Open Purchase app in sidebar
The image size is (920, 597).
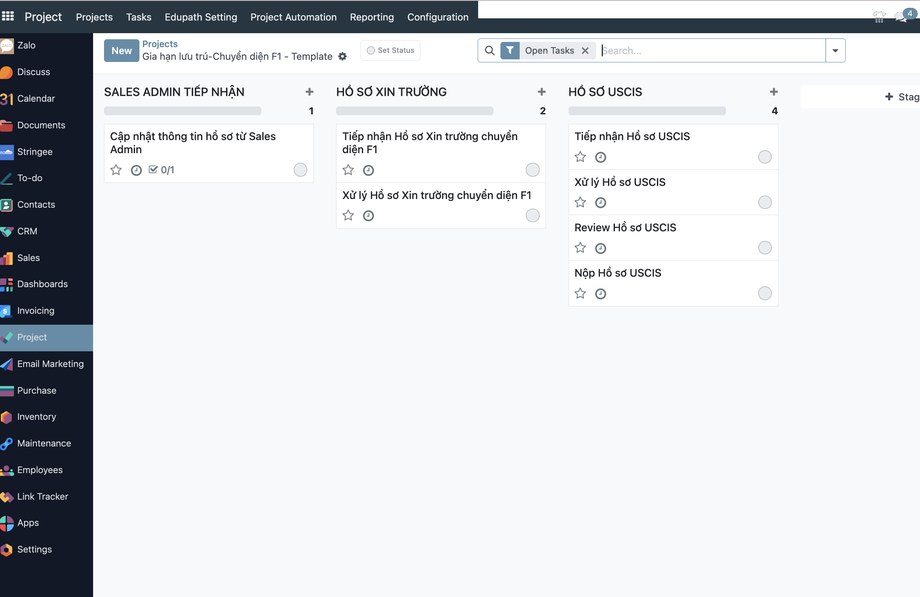[x=46, y=390]
